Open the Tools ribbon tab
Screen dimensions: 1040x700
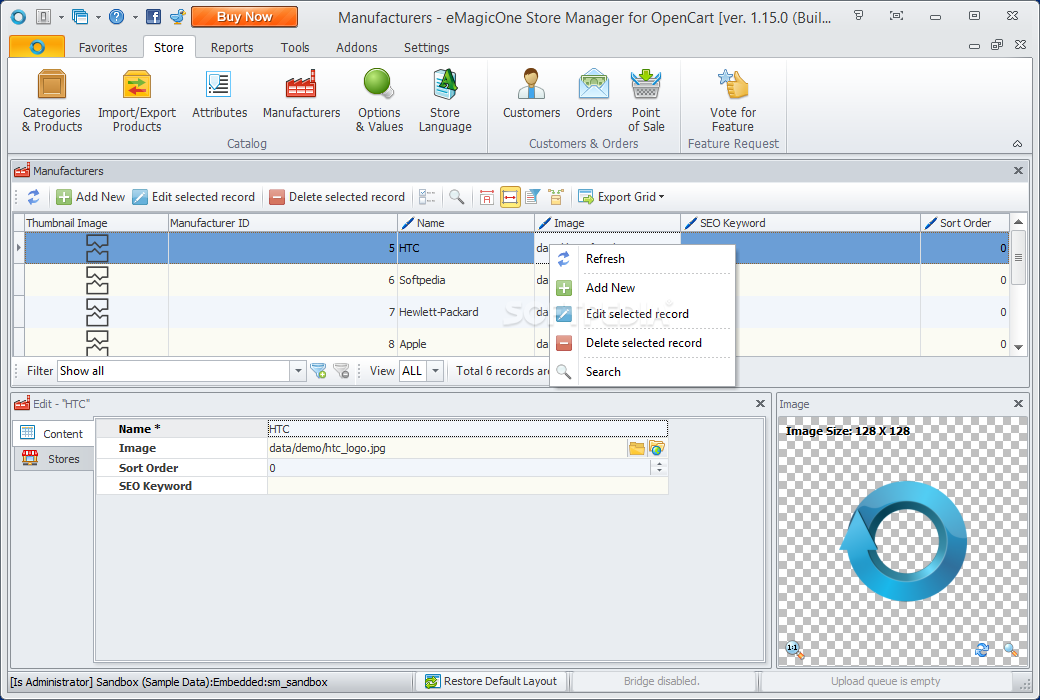pos(294,47)
